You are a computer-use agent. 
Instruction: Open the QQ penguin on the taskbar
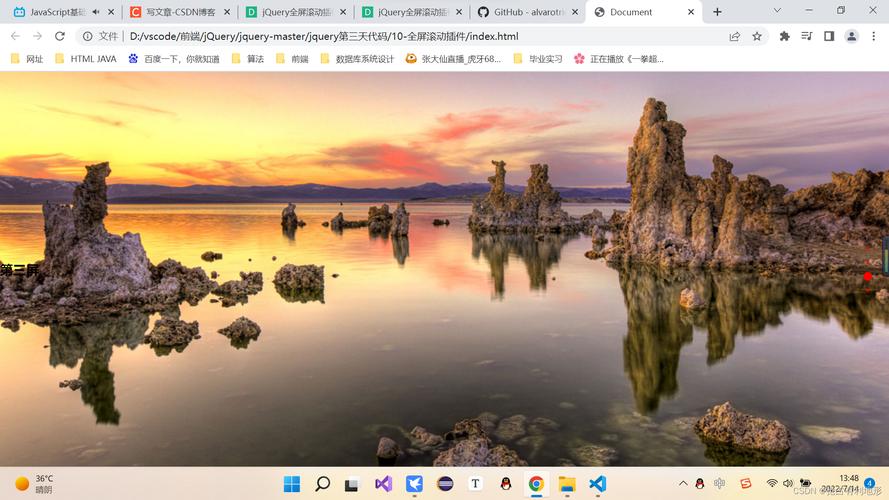[x=506, y=484]
